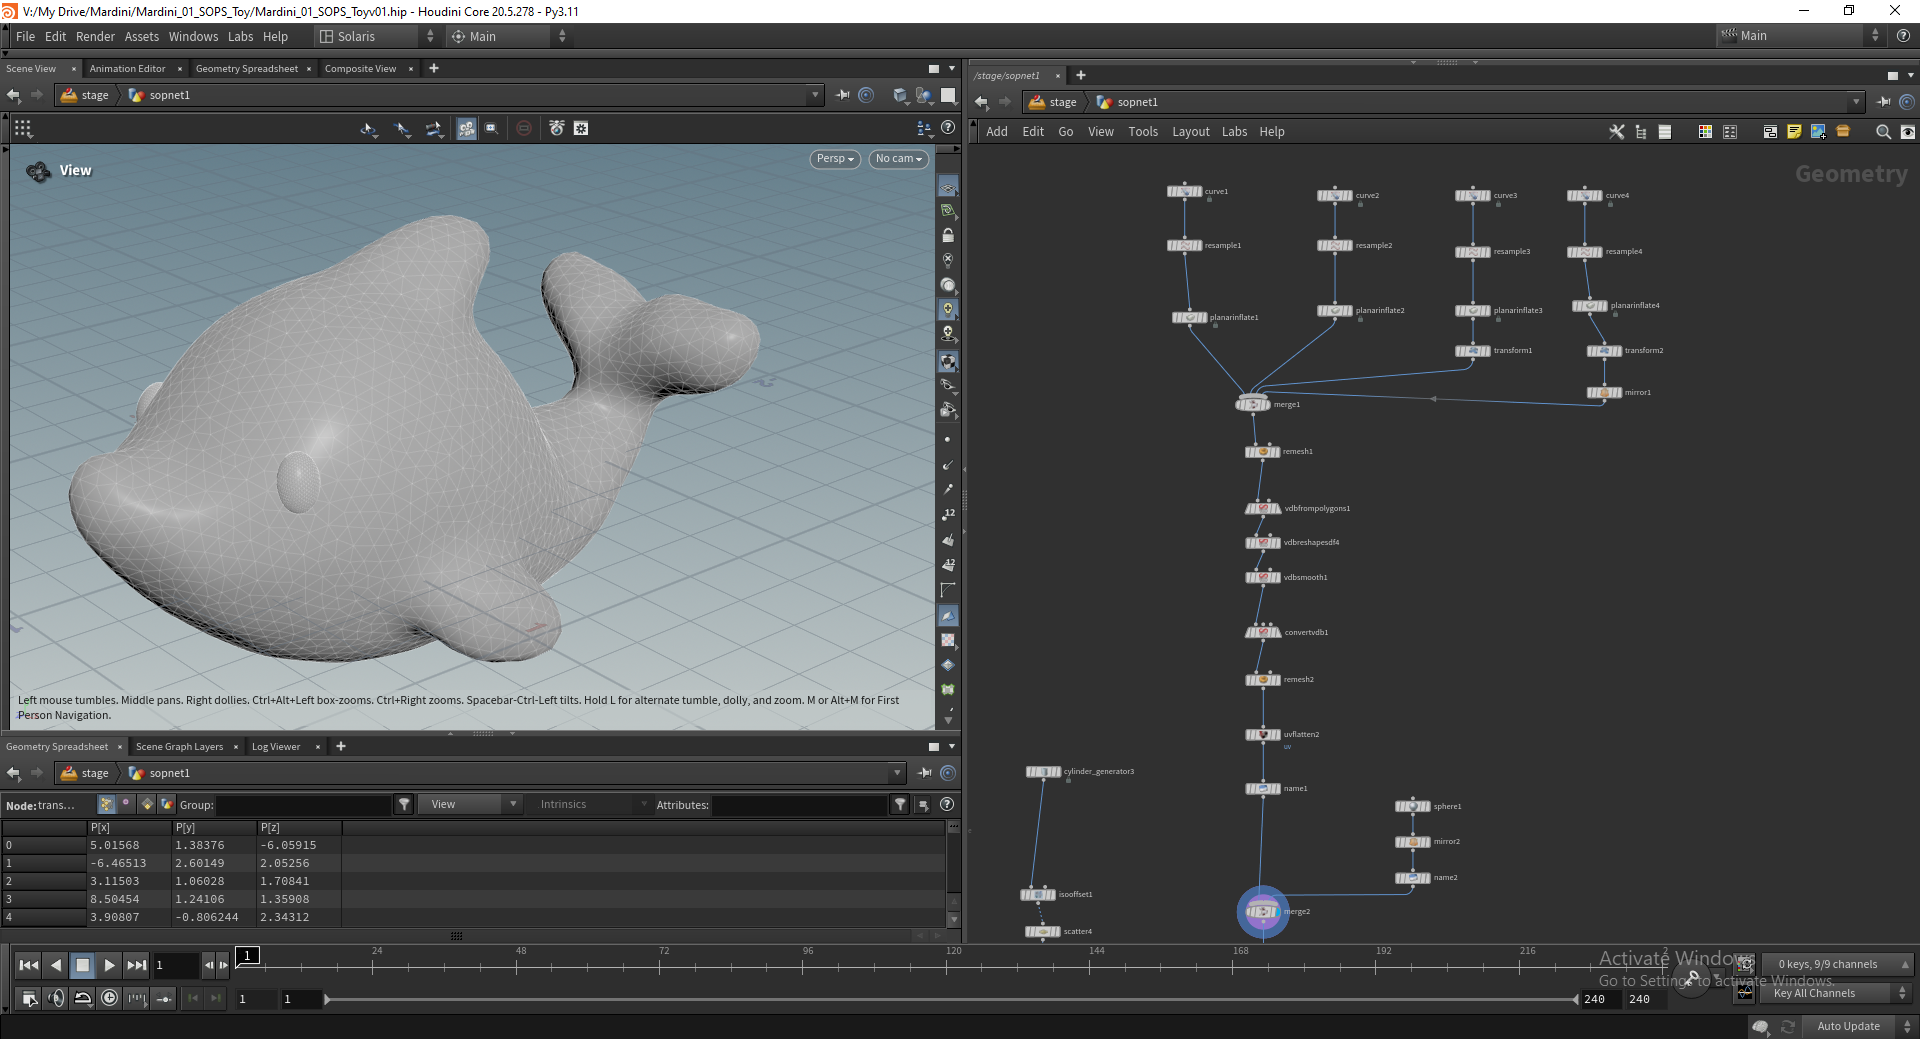Click the lighting bulb icon in viewport sidebar

click(x=948, y=309)
